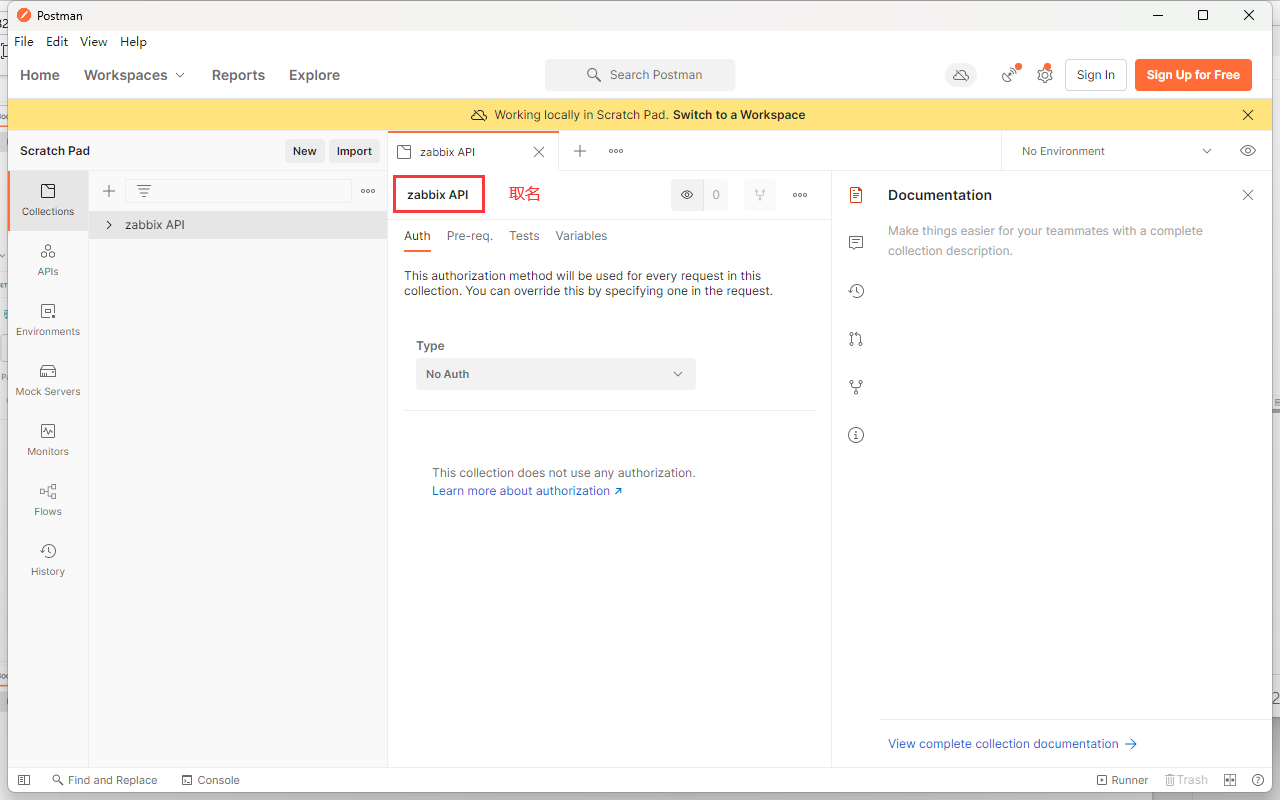Click Sign Up for Free button
This screenshot has height=800, width=1280.
coord(1193,75)
